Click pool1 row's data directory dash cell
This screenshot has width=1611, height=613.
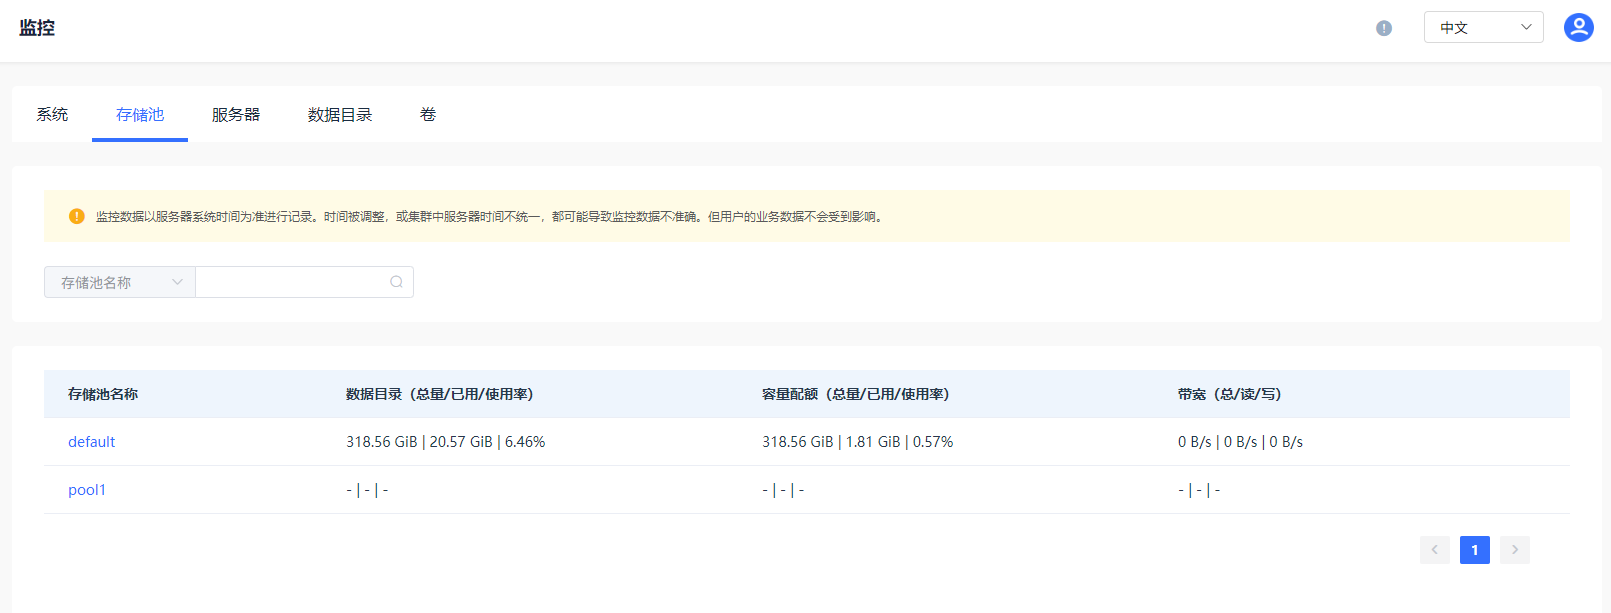point(367,490)
